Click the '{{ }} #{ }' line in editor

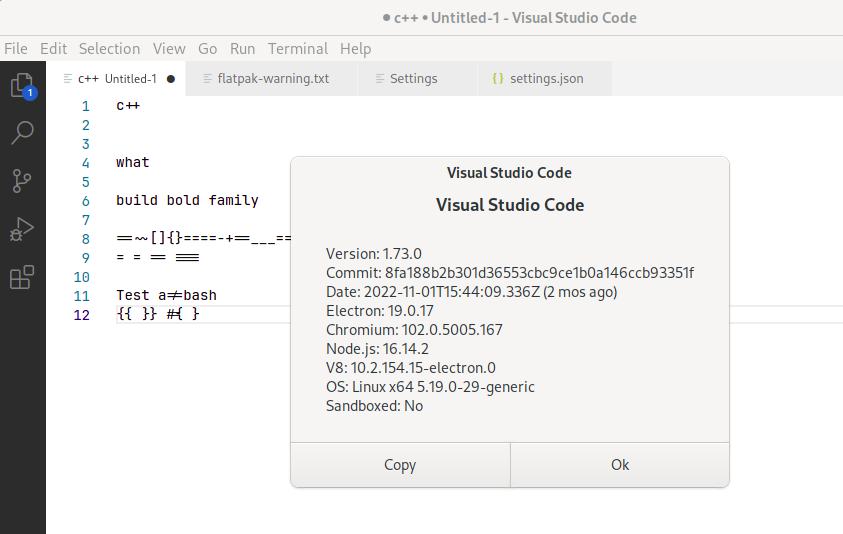(158, 314)
